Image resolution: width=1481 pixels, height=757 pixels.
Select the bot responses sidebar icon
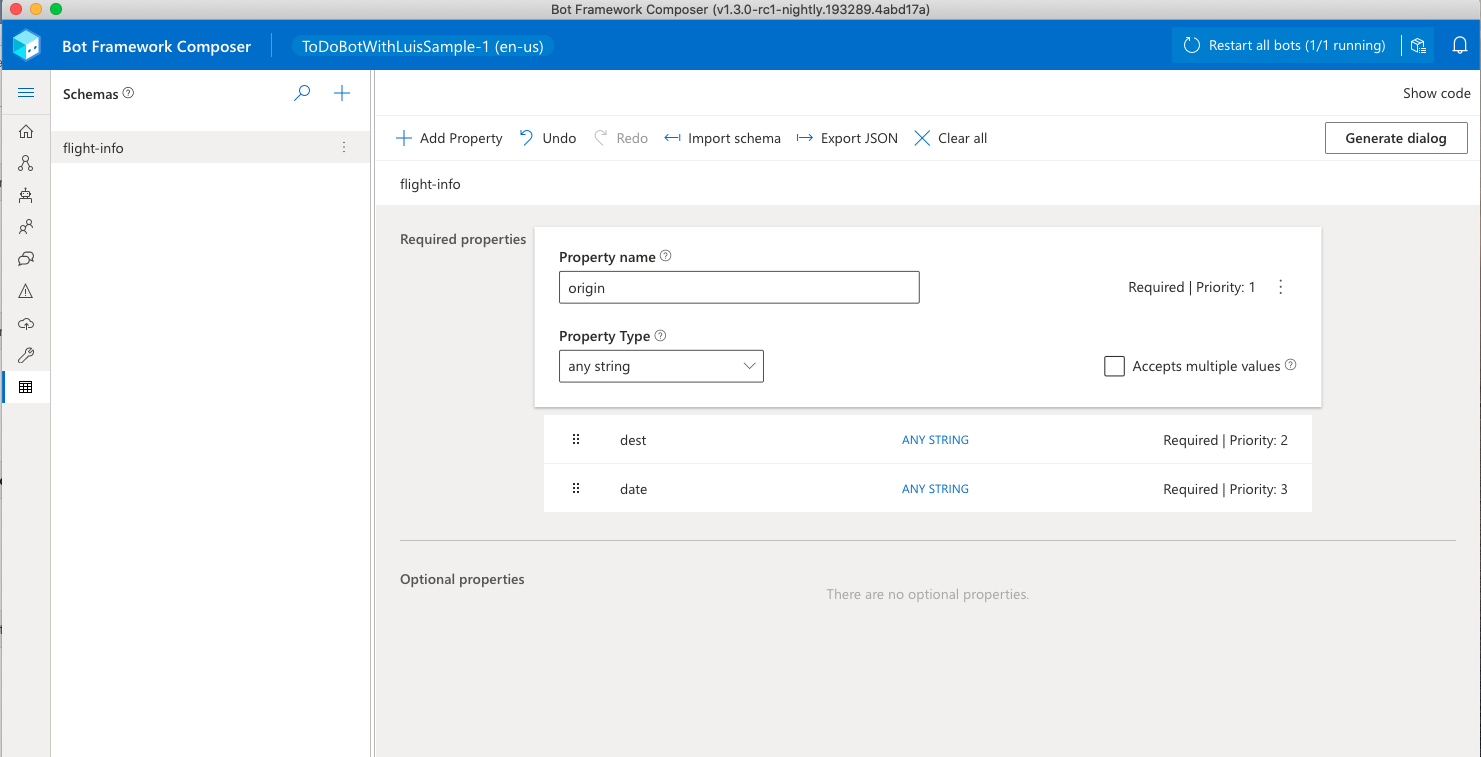[x=26, y=195]
